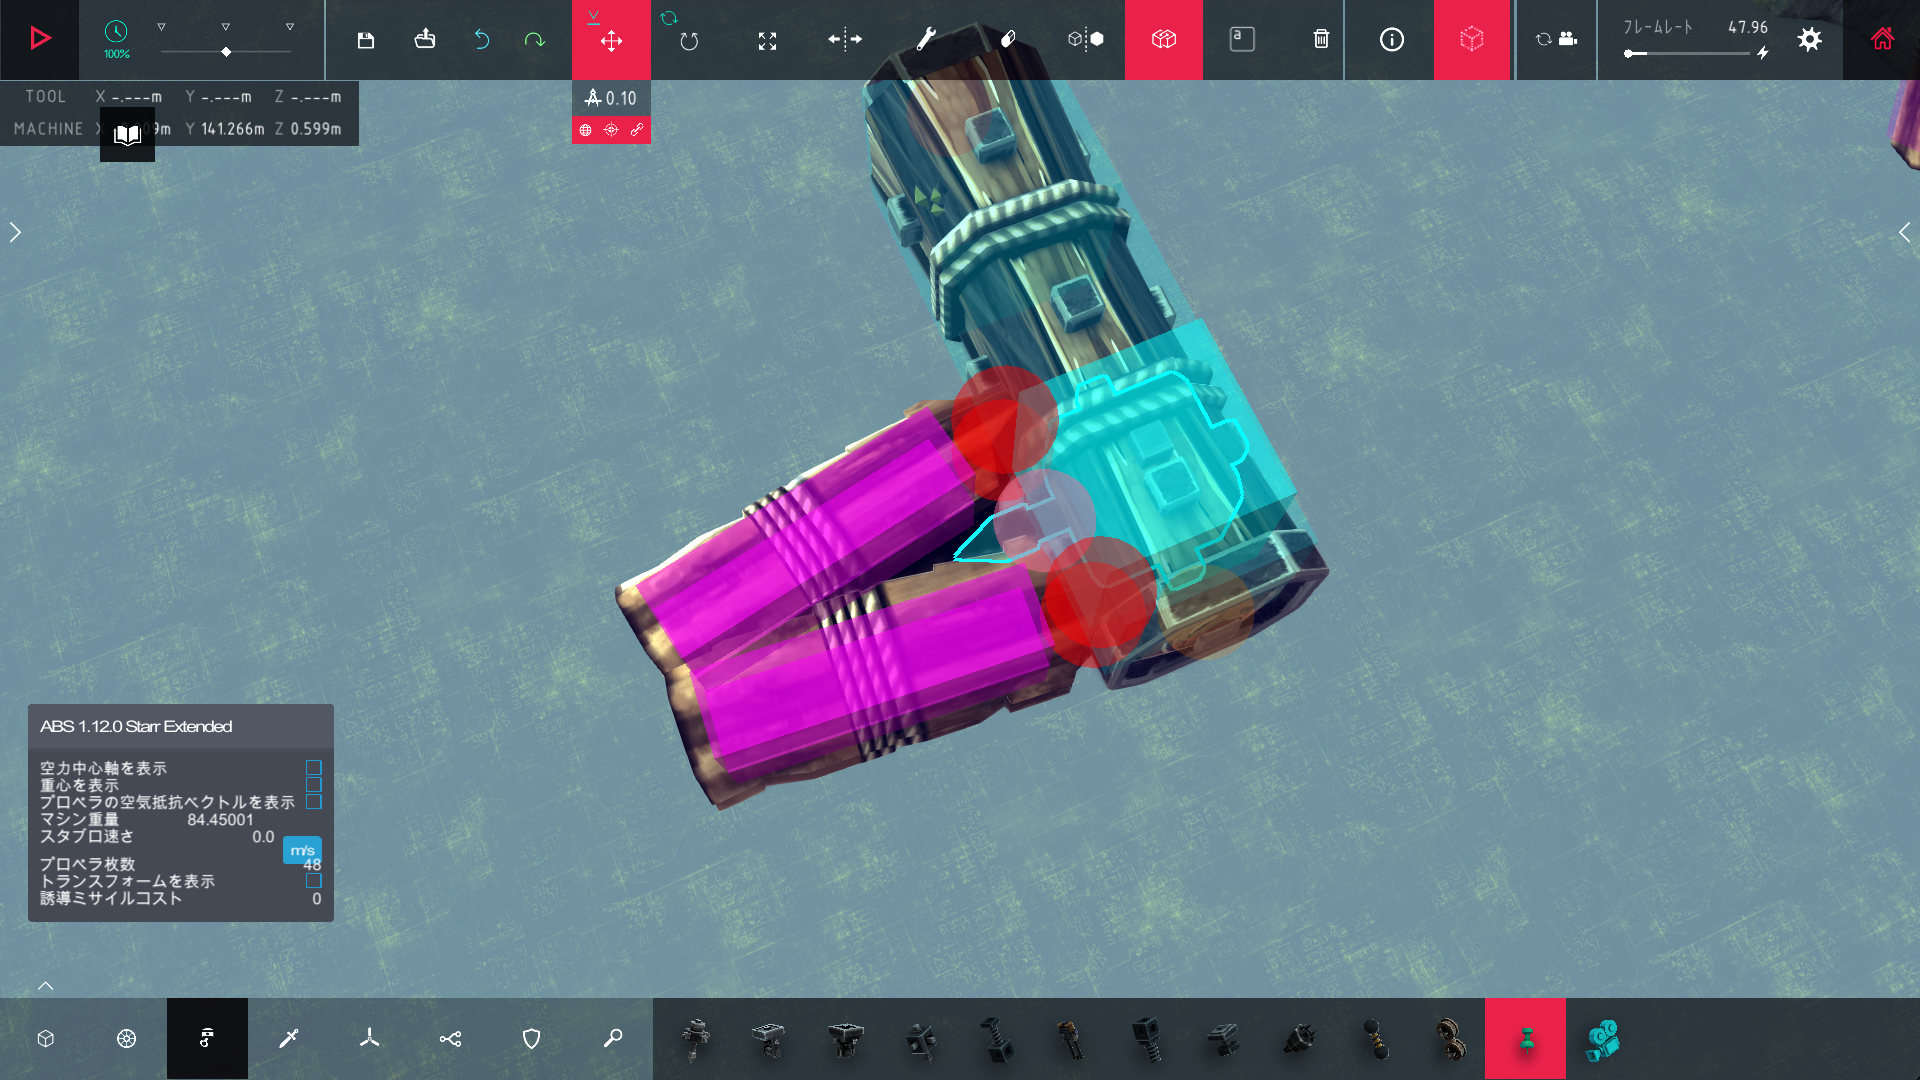Select the wrench key mapper tool
The width and height of the screenshot is (1920, 1080).
pyautogui.click(x=926, y=40)
